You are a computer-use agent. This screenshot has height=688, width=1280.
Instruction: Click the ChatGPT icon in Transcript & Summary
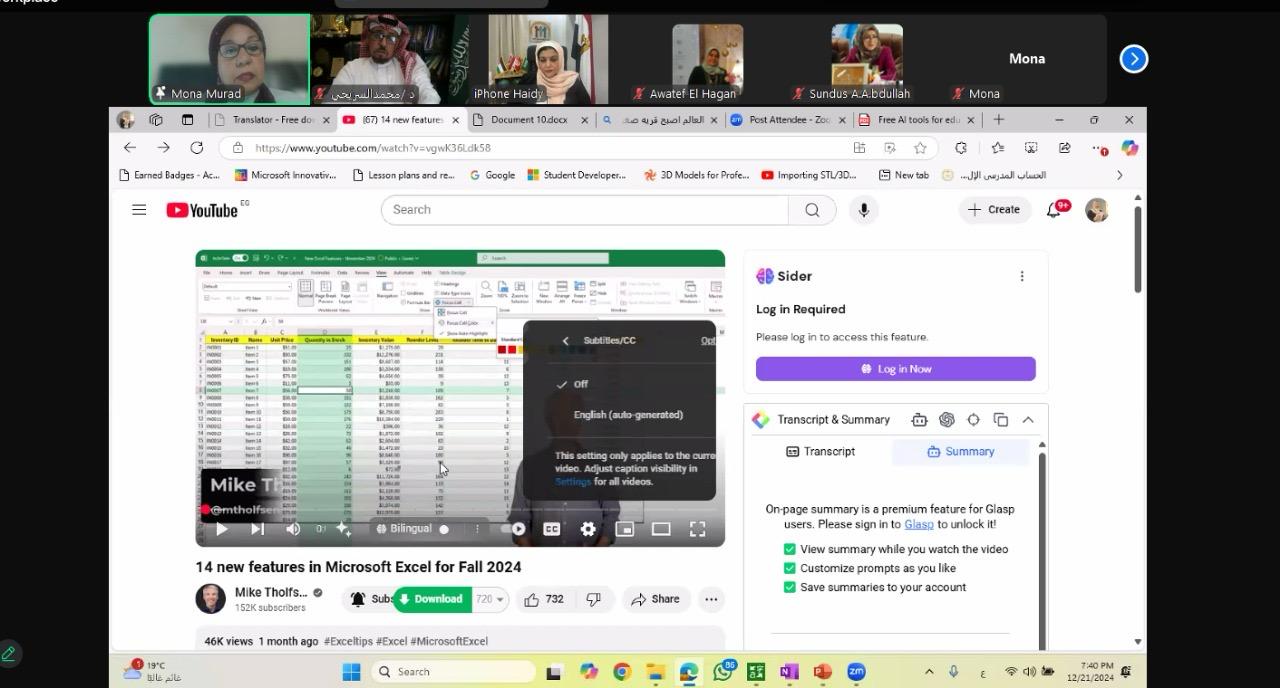pos(946,420)
